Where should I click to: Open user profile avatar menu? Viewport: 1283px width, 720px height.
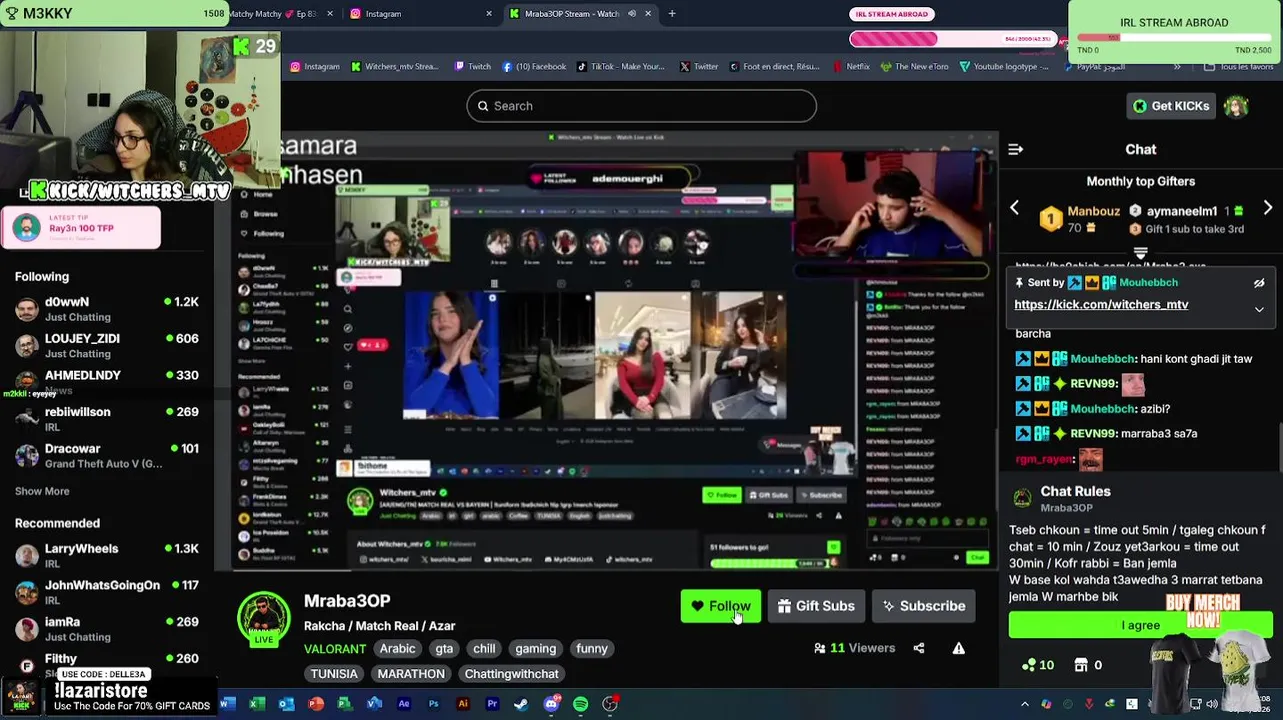1237,106
